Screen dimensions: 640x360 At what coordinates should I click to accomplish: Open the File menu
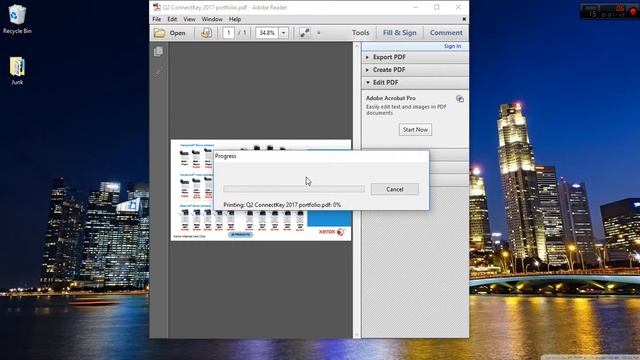157,19
